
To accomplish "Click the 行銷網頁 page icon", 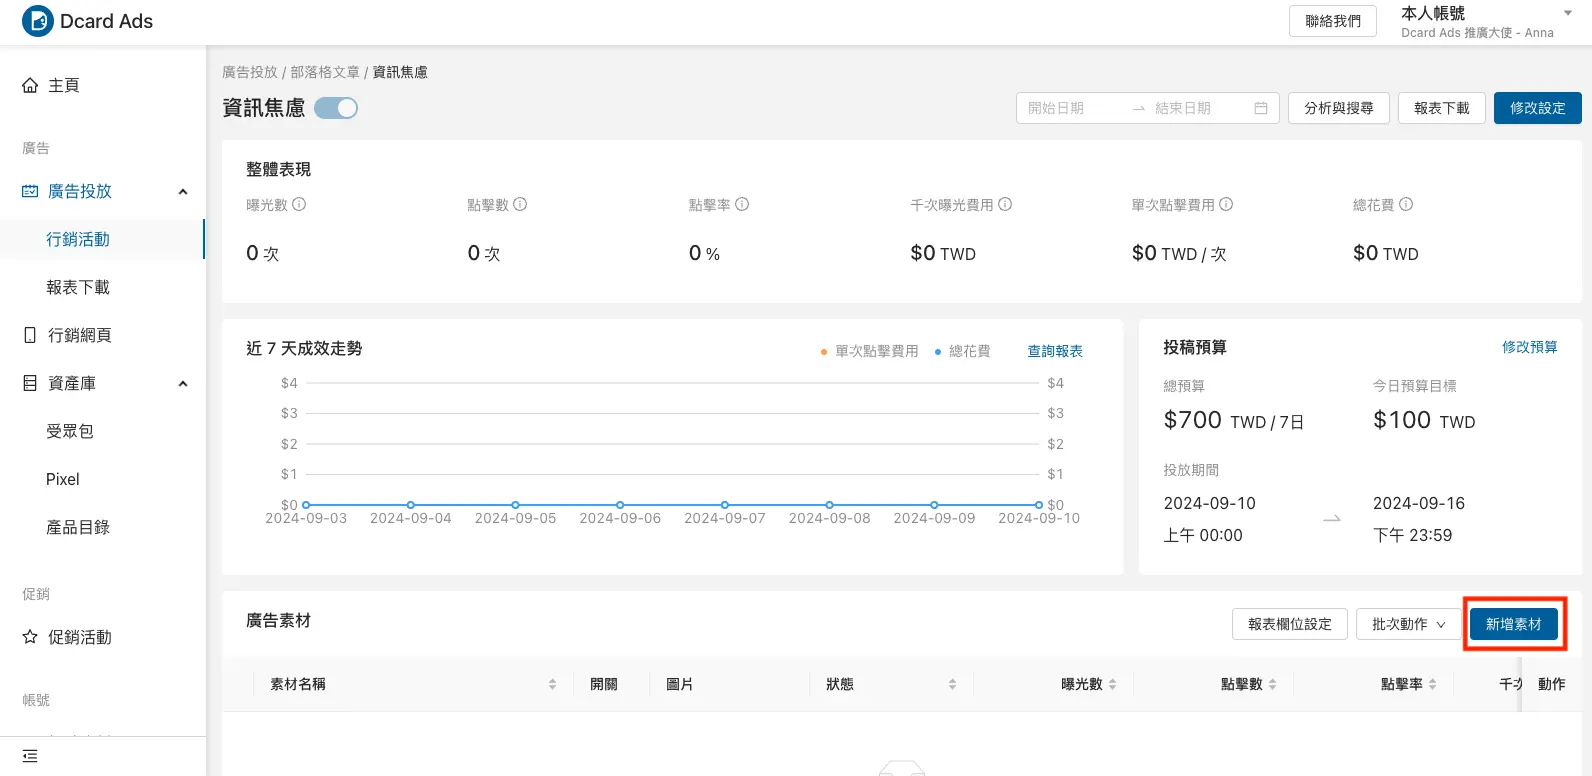I will tap(30, 335).
